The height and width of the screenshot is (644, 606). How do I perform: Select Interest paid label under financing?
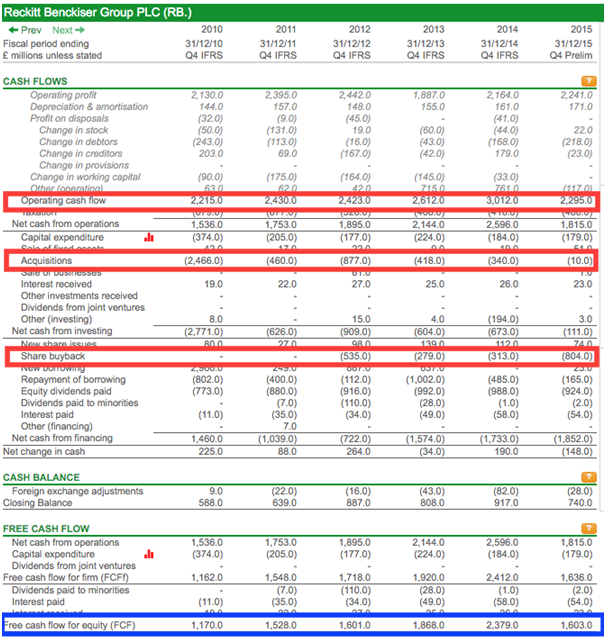pyautogui.click(x=47, y=414)
